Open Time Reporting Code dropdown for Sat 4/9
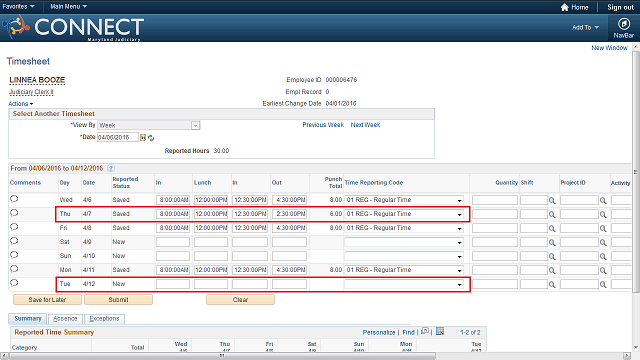 point(404,242)
